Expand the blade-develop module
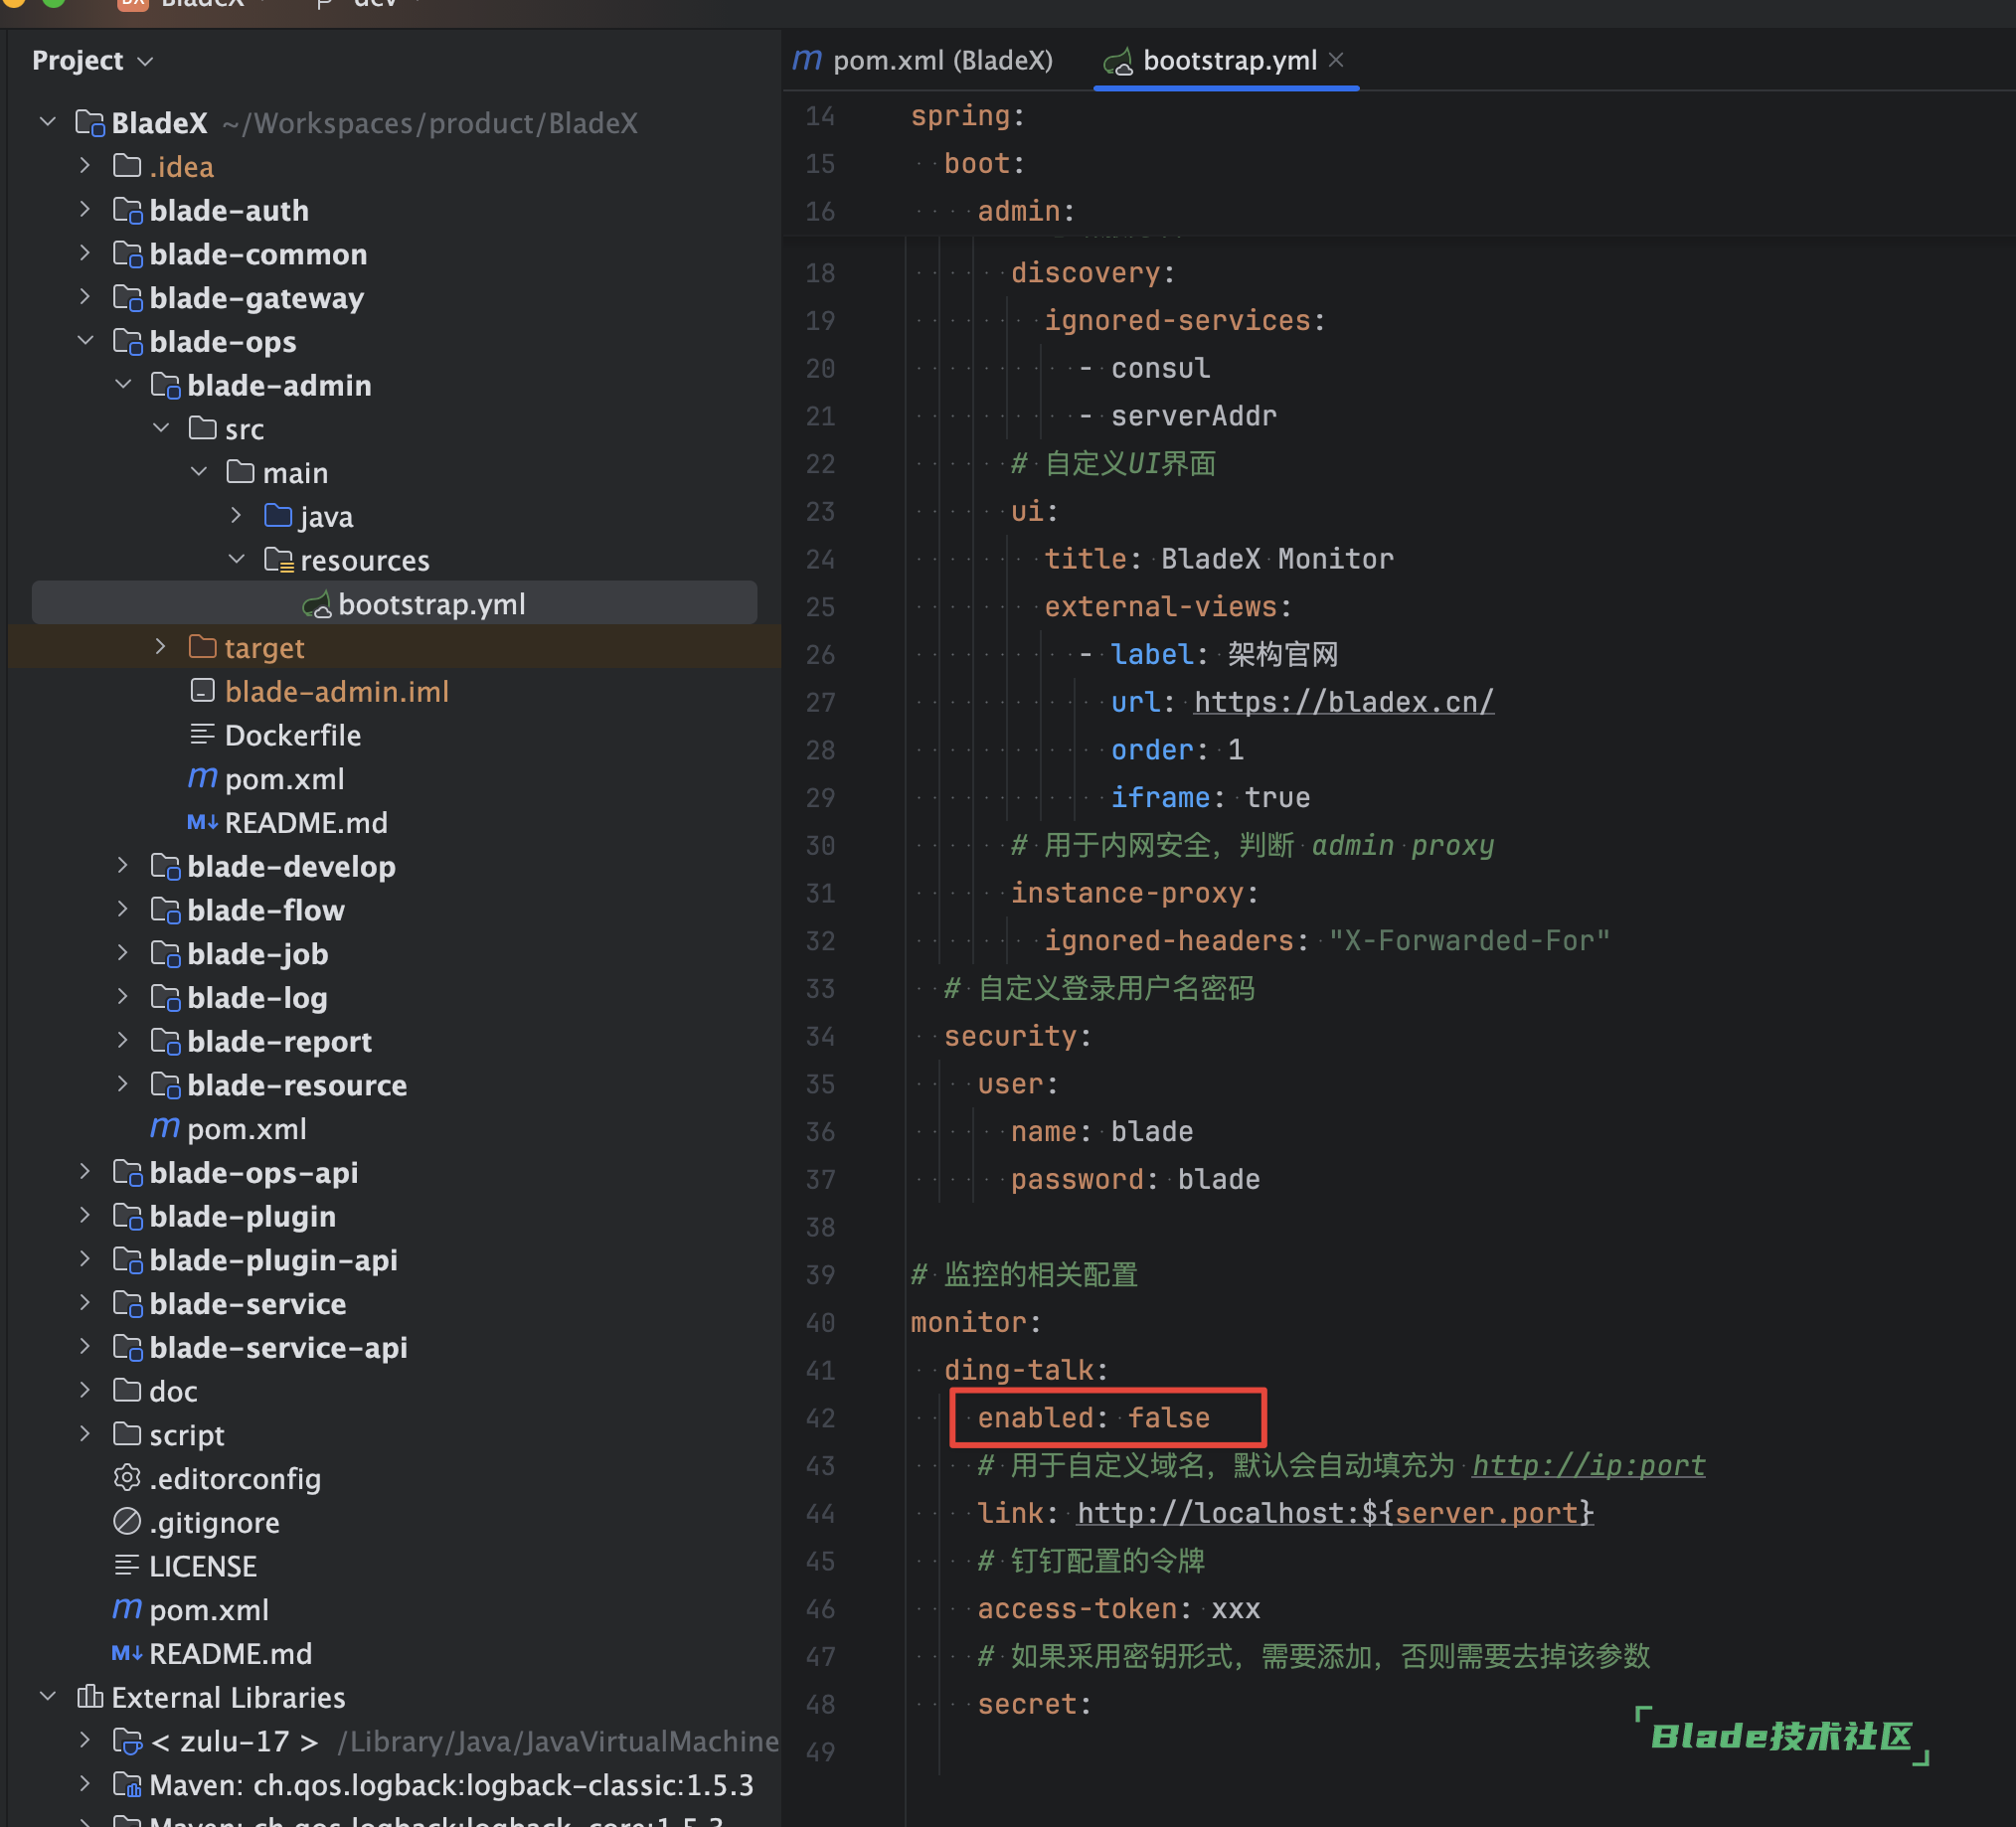 (123, 866)
